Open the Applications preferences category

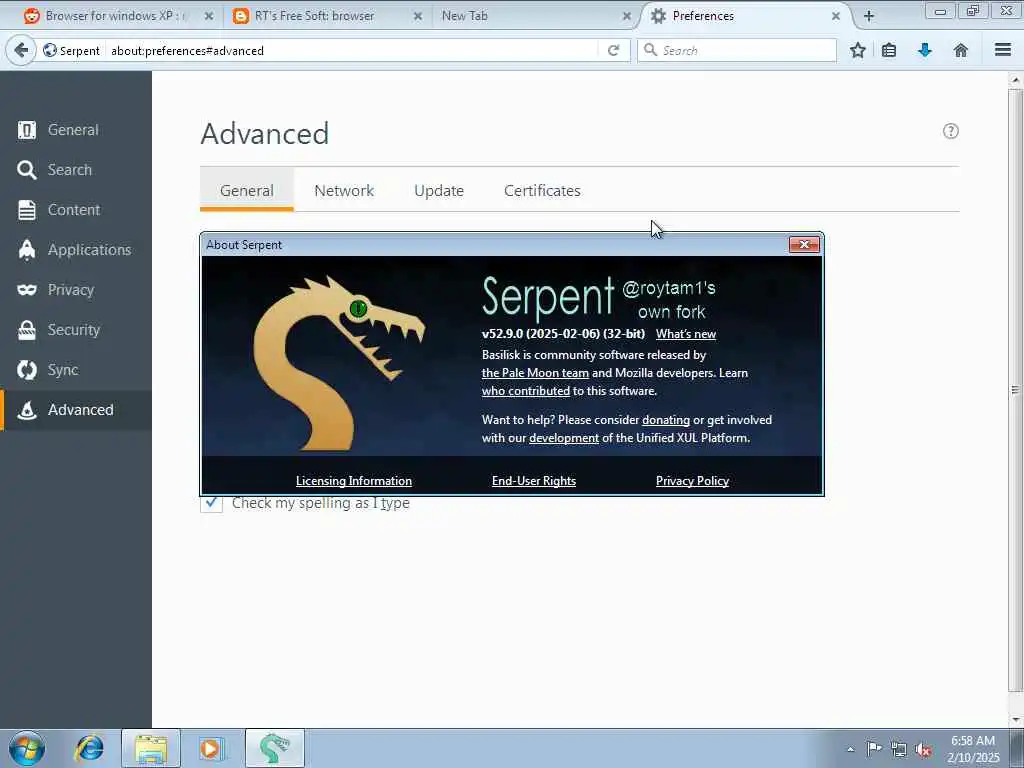(76, 249)
